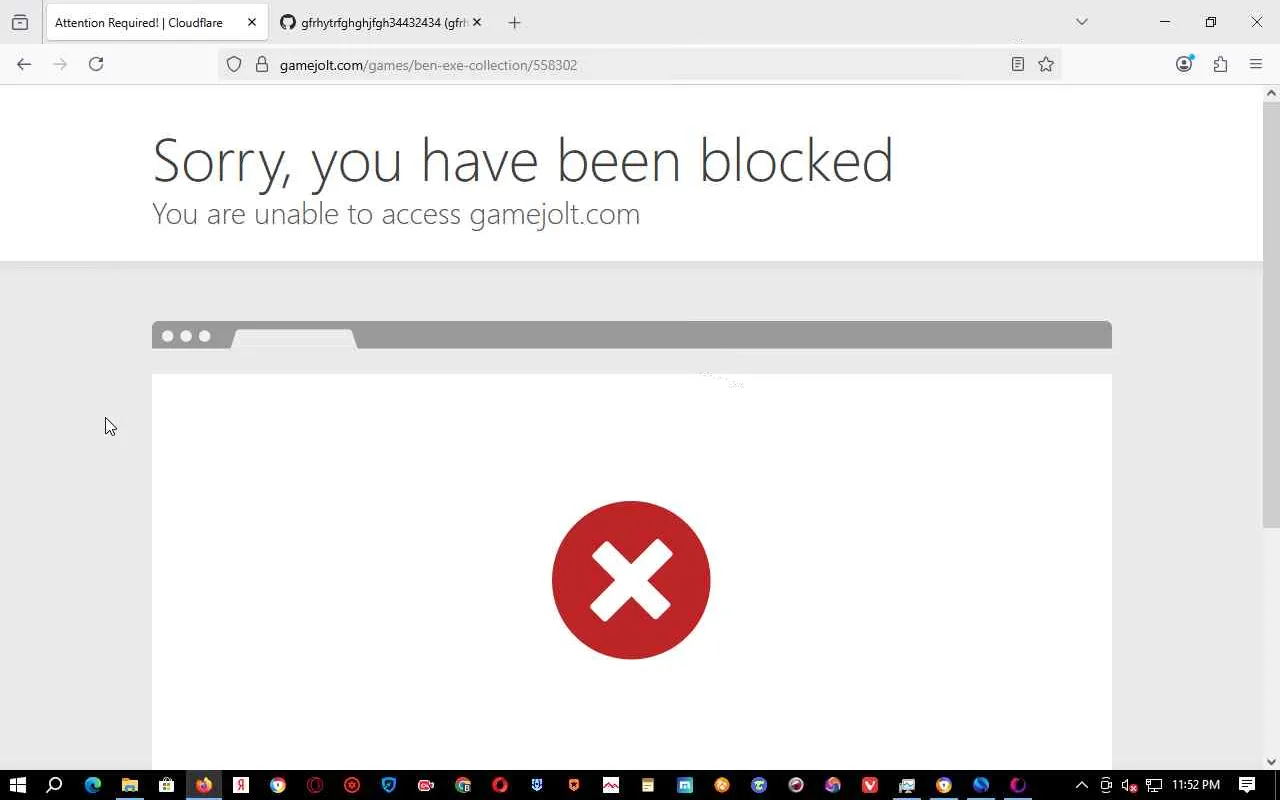The image size is (1280, 800).
Task: Expand the list all tabs chevron
Action: pos(1081,22)
